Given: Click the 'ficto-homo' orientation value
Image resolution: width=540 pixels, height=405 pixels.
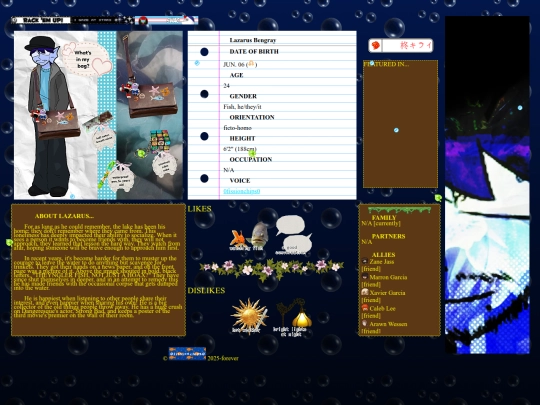Looking at the screenshot, I should pos(237,128).
